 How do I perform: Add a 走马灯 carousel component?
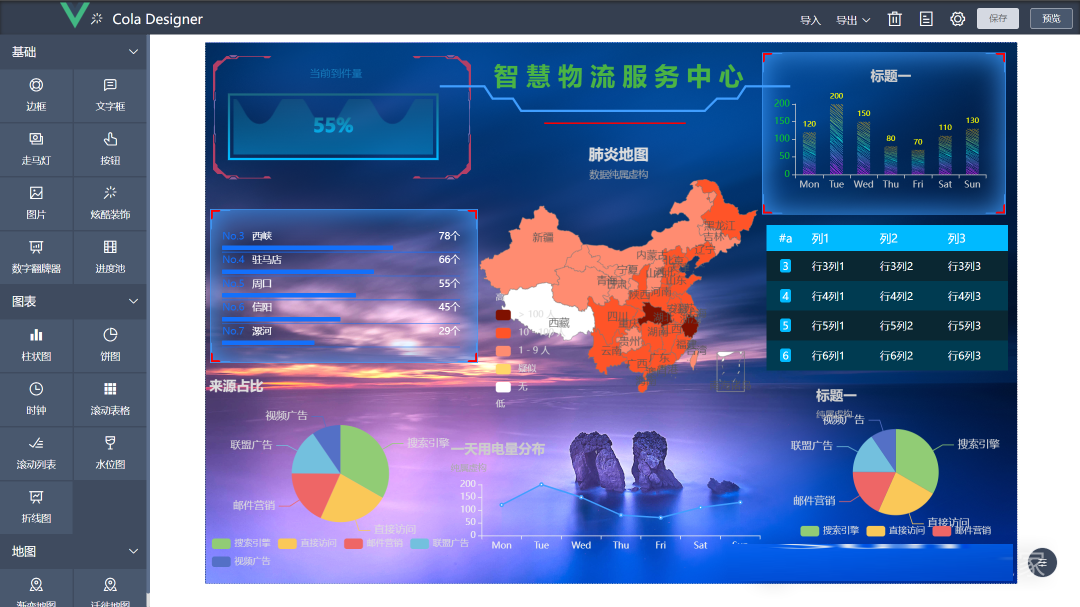(36, 149)
